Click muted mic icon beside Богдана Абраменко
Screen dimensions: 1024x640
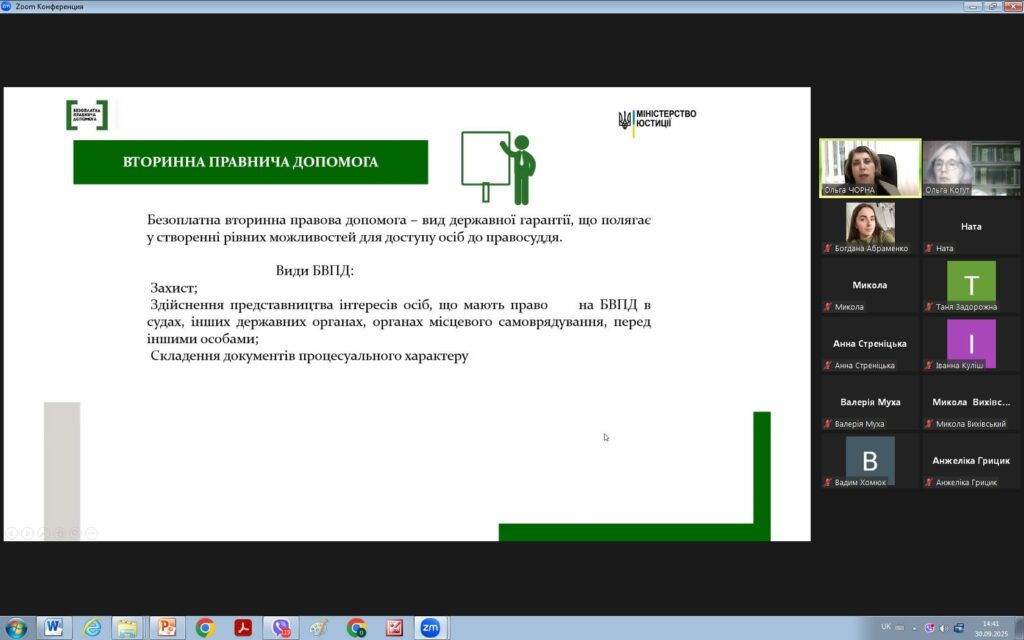(827, 248)
